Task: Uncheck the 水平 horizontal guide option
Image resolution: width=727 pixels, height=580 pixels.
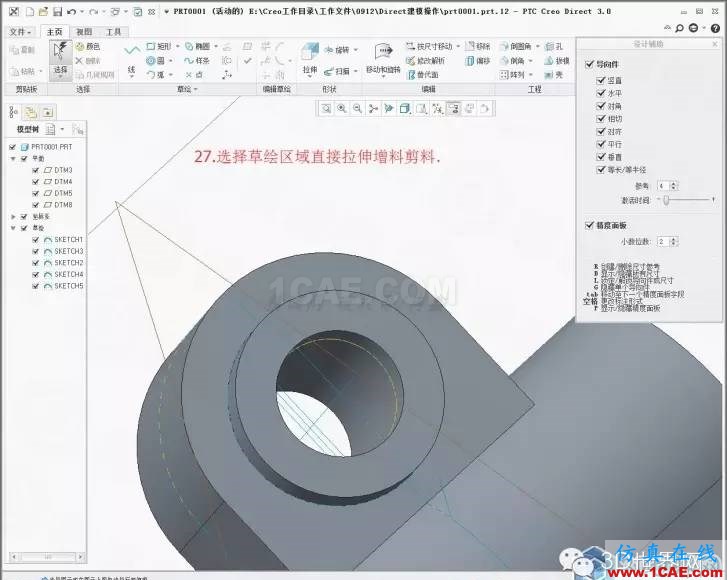Action: [601, 93]
